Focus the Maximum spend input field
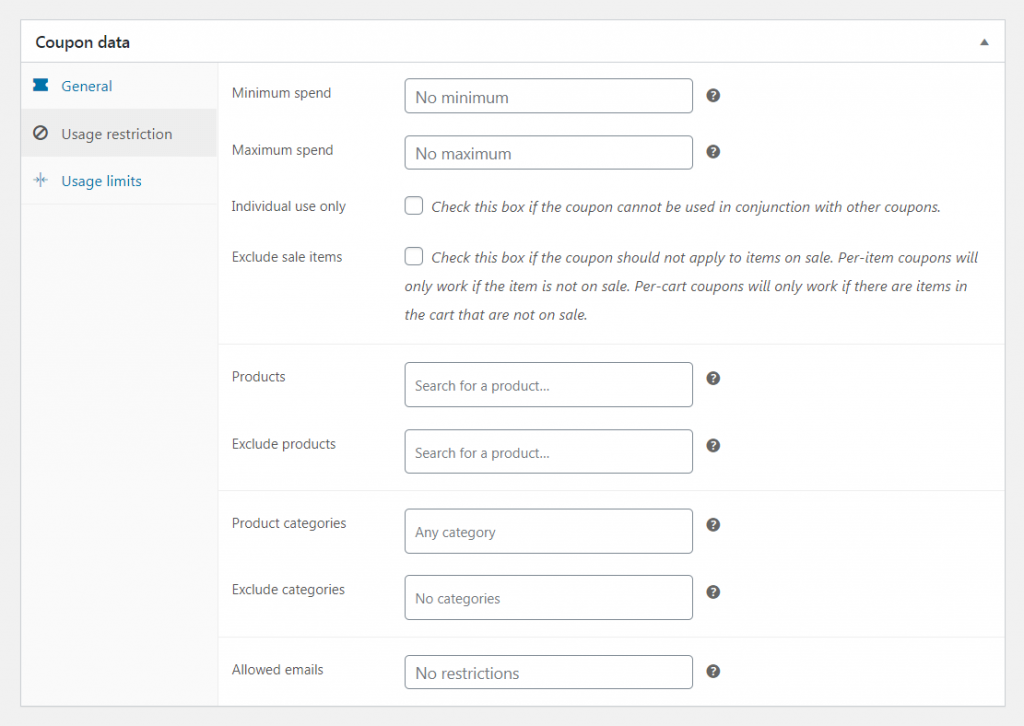The width and height of the screenshot is (1024, 726). 549,153
